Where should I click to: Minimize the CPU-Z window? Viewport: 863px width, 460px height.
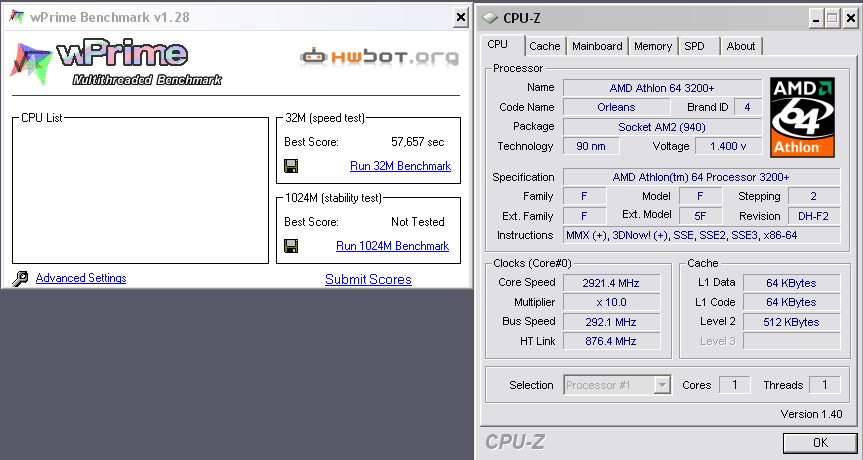(x=816, y=19)
